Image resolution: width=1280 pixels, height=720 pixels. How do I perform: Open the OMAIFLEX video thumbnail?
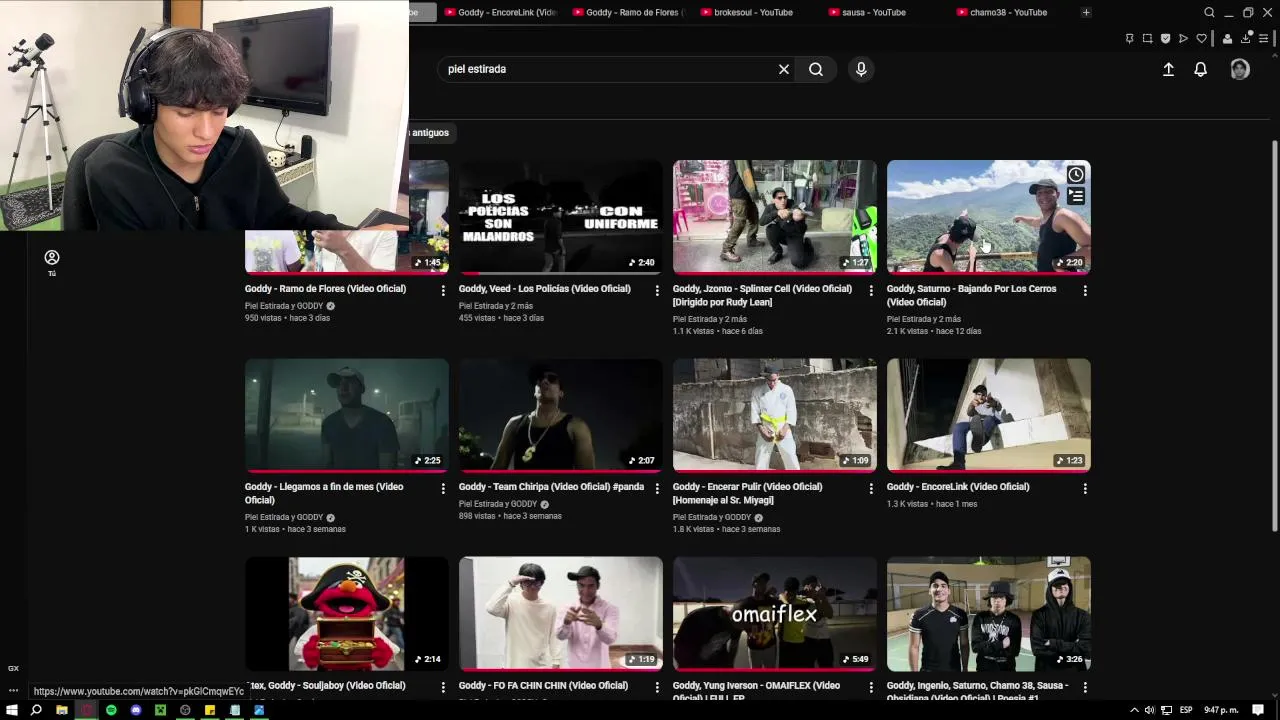click(774, 613)
